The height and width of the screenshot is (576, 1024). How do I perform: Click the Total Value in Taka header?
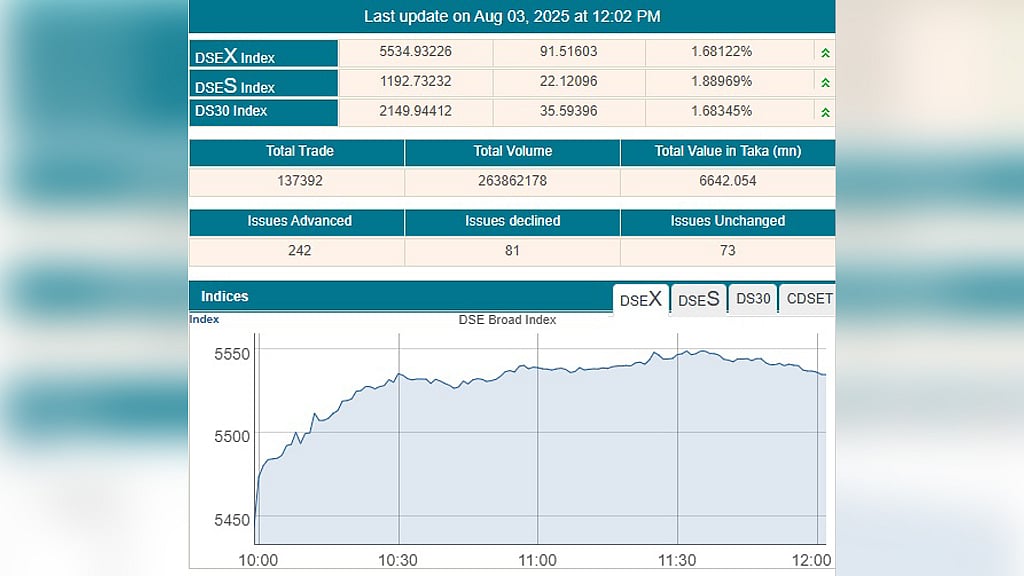pyautogui.click(x=728, y=152)
